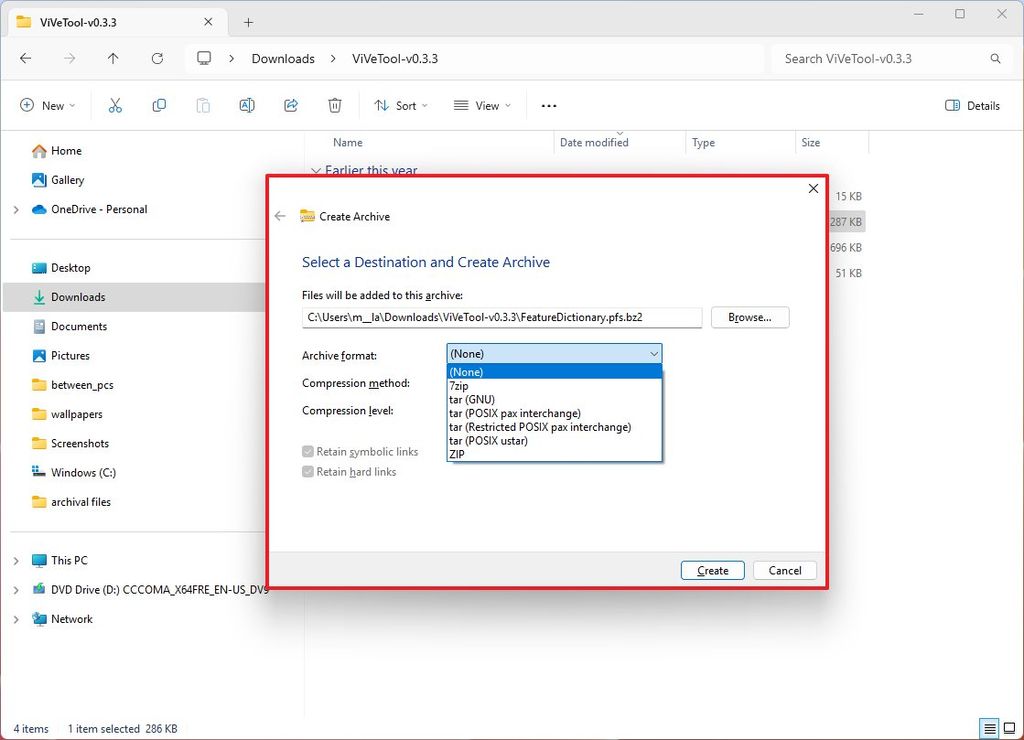Click the Create button
This screenshot has width=1024, height=740.
click(712, 570)
